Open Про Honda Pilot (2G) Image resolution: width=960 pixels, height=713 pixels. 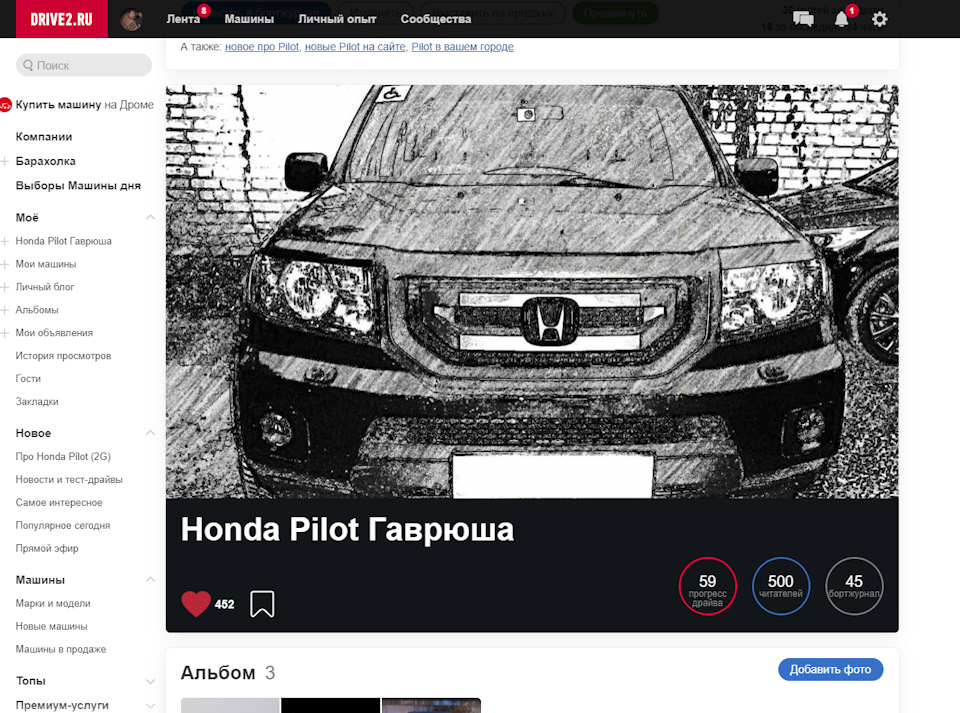point(63,457)
